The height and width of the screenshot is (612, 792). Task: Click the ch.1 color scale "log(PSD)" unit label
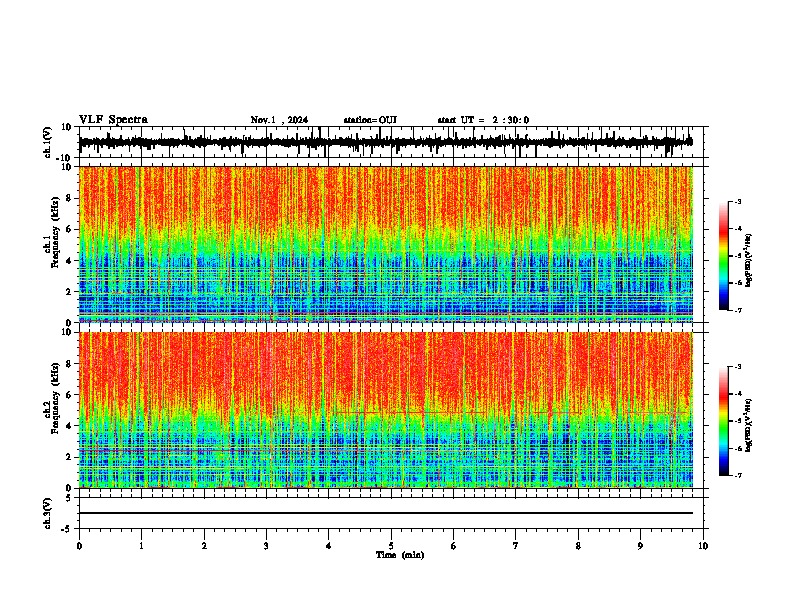(x=749, y=260)
